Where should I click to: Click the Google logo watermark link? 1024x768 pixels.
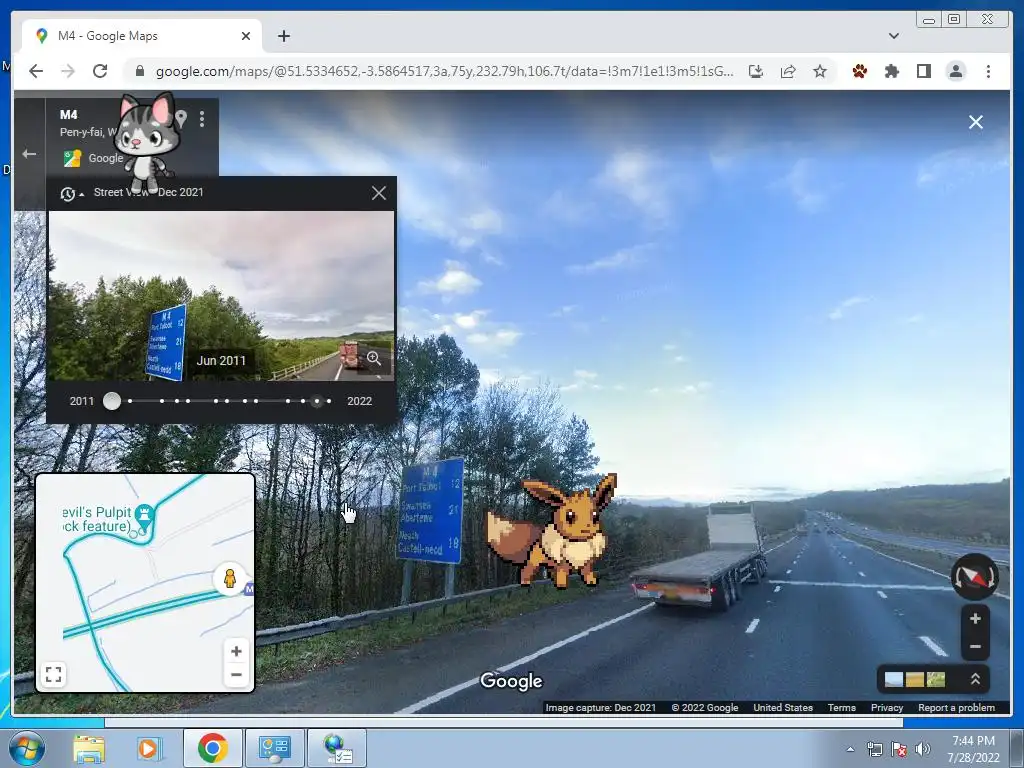[511, 681]
